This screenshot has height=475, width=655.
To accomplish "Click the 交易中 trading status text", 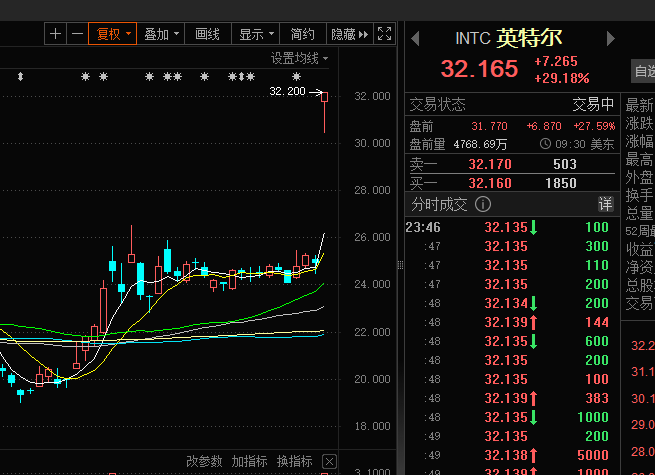I will pos(593,104).
